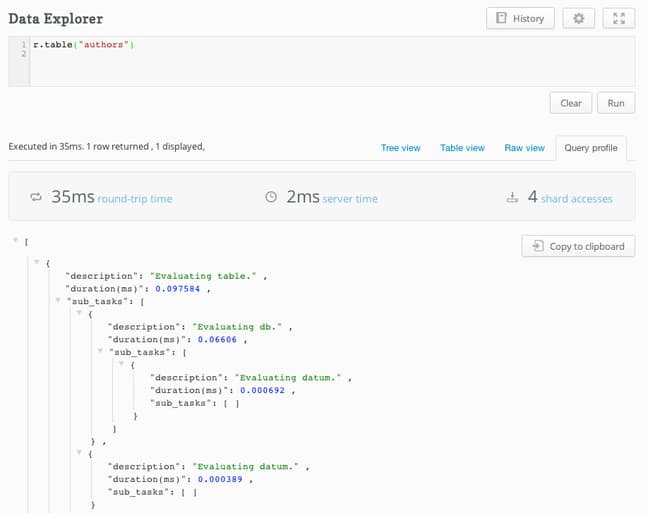Open the query History panel
648x513 pixels.
point(520,19)
